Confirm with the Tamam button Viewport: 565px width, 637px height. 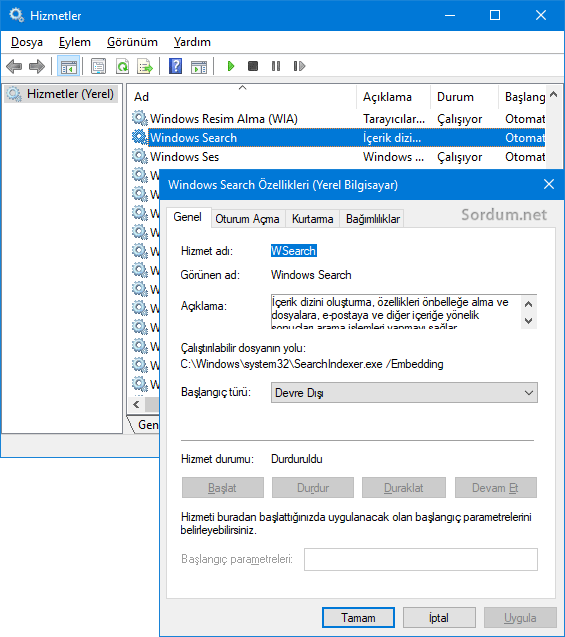pos(358,618)
